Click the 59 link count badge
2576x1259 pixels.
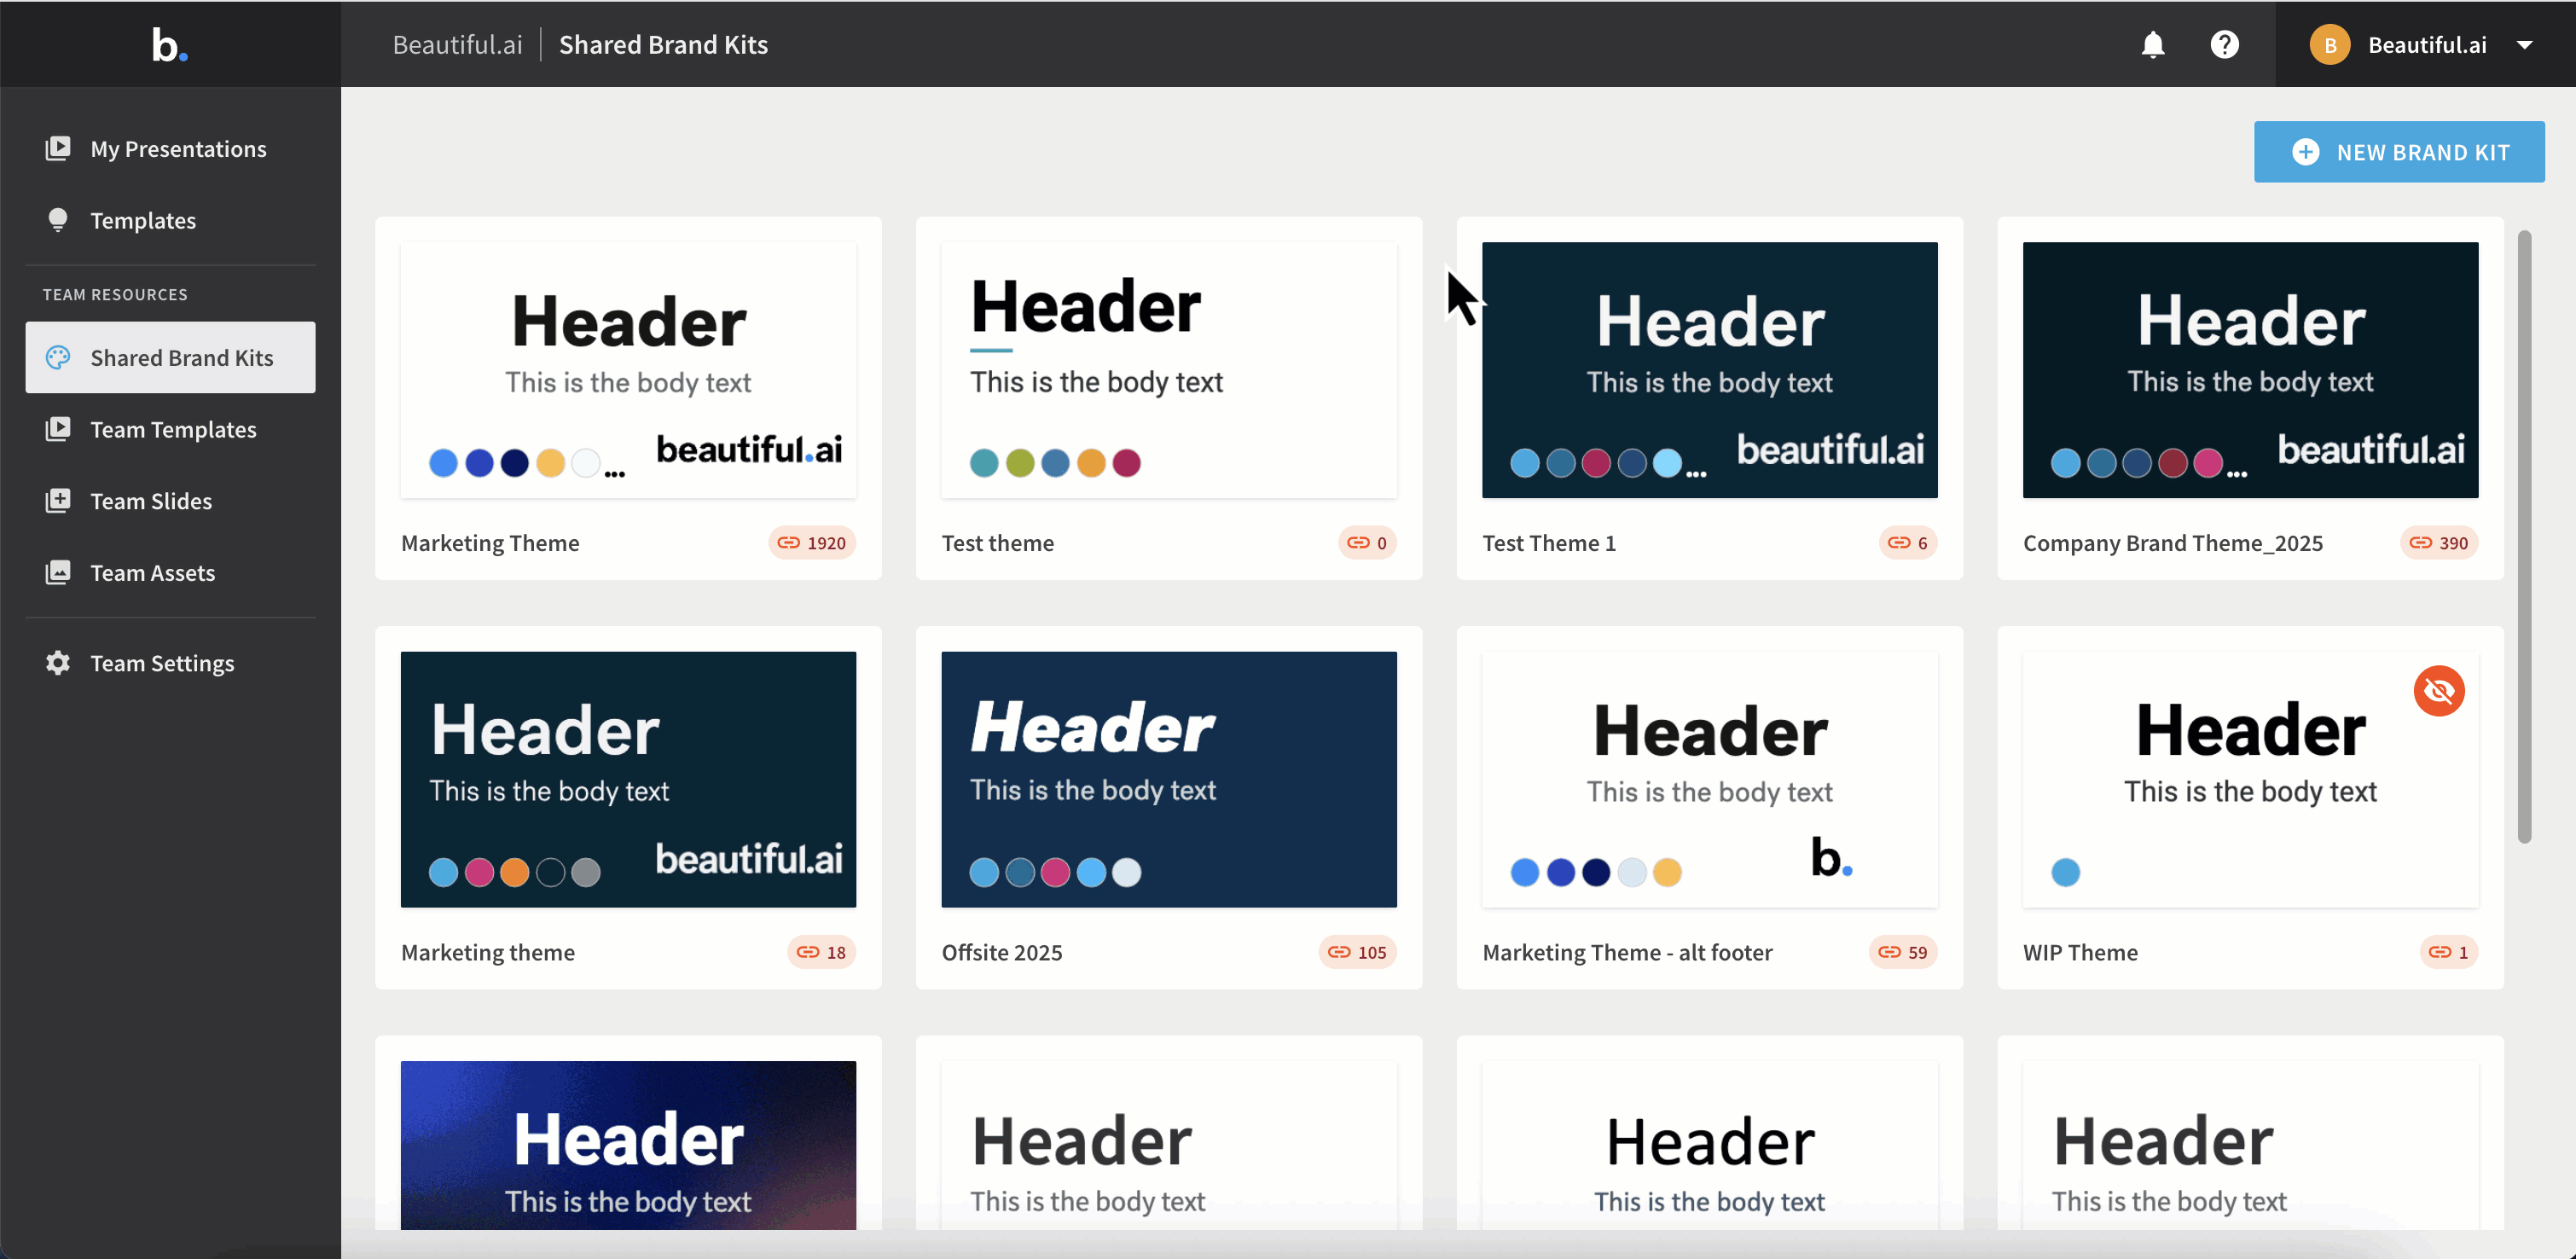[1903, 952]
